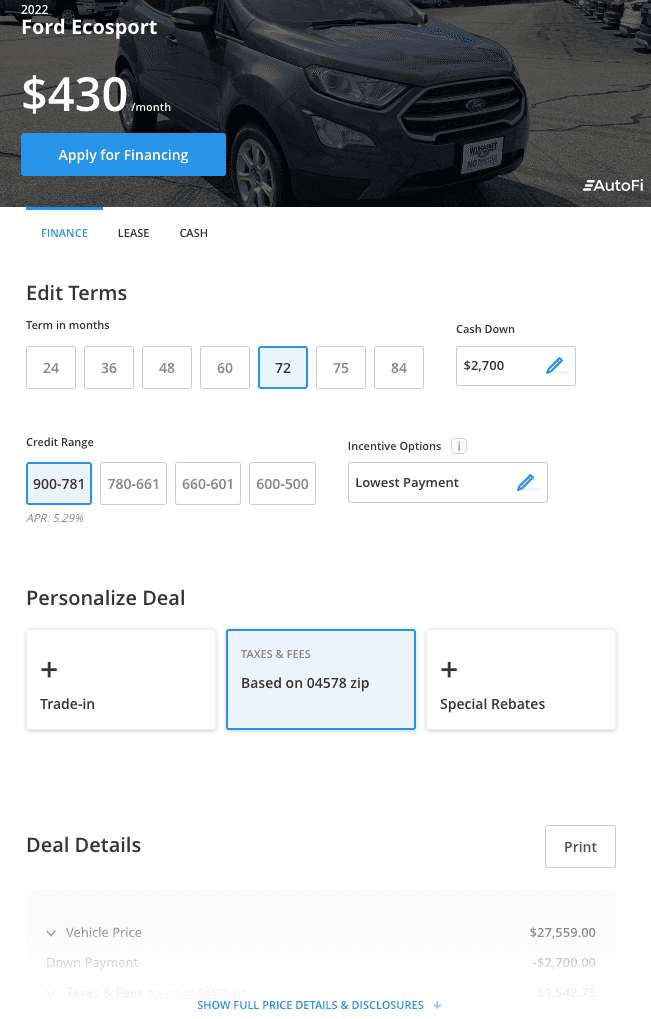Click the Lowest Payment pencil edit icon

(x=526, y=482)
